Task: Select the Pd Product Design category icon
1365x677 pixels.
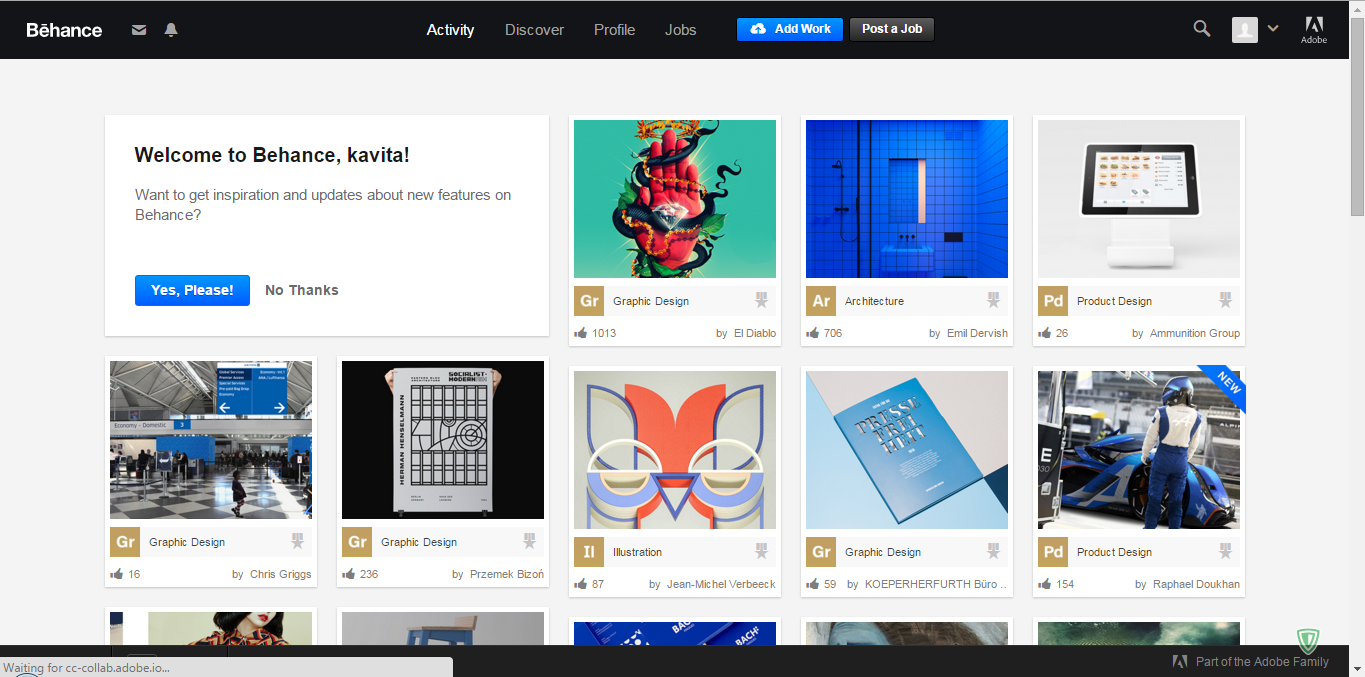Action: (x=1052, y=300)
